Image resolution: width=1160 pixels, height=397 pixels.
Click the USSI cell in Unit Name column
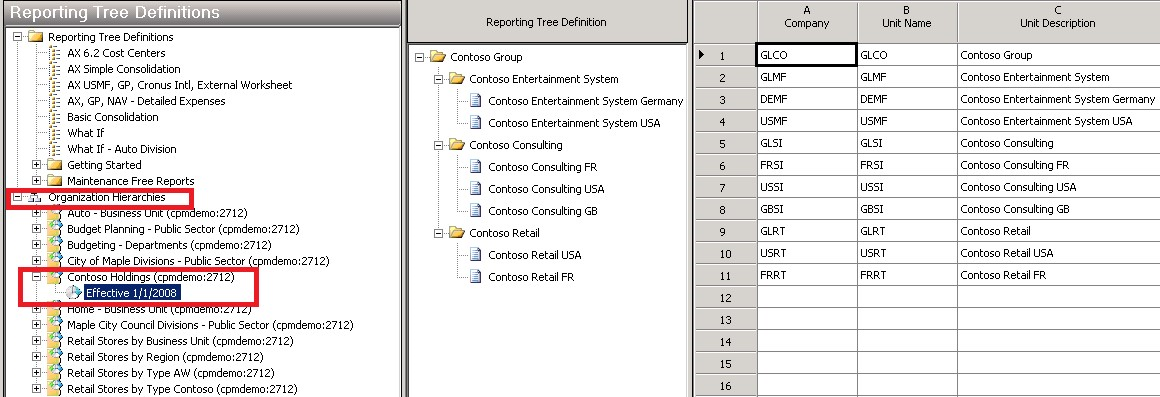907,187
